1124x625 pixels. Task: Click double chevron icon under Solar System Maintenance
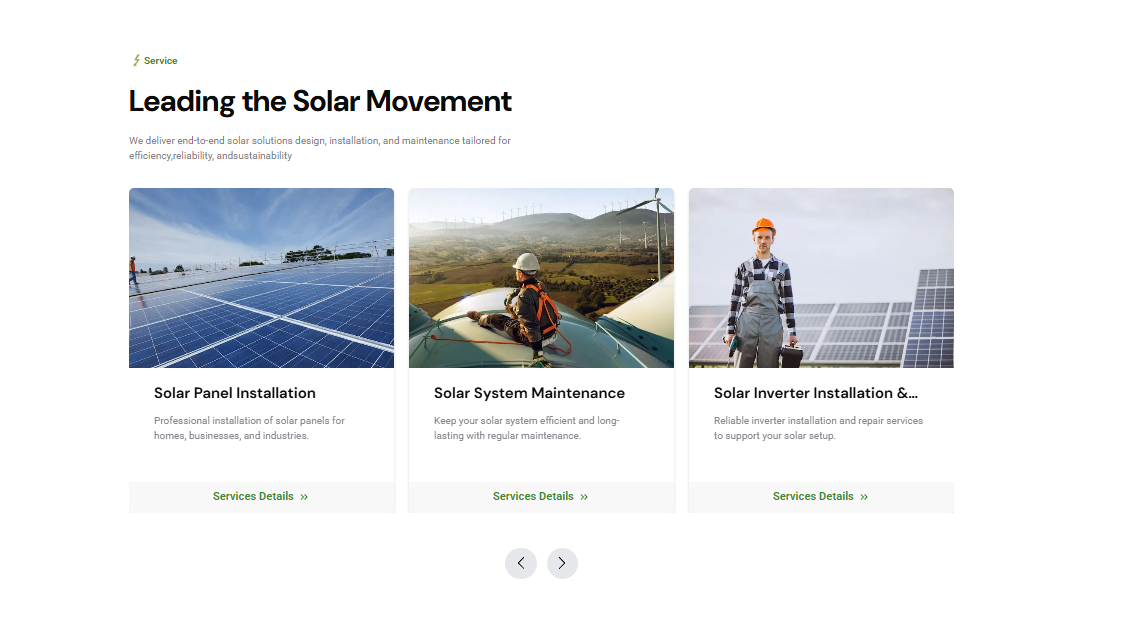(584, 497)
